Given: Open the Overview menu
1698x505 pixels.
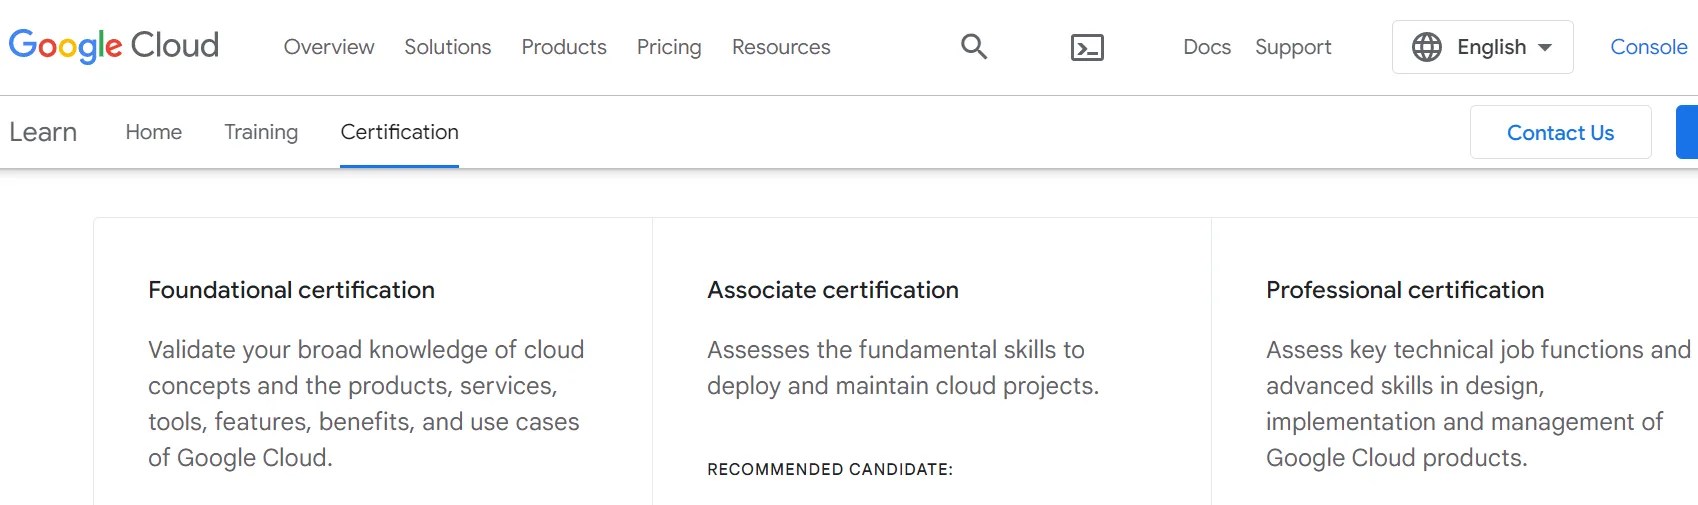Looking at the screenshot, I should (x=329, y=47).
